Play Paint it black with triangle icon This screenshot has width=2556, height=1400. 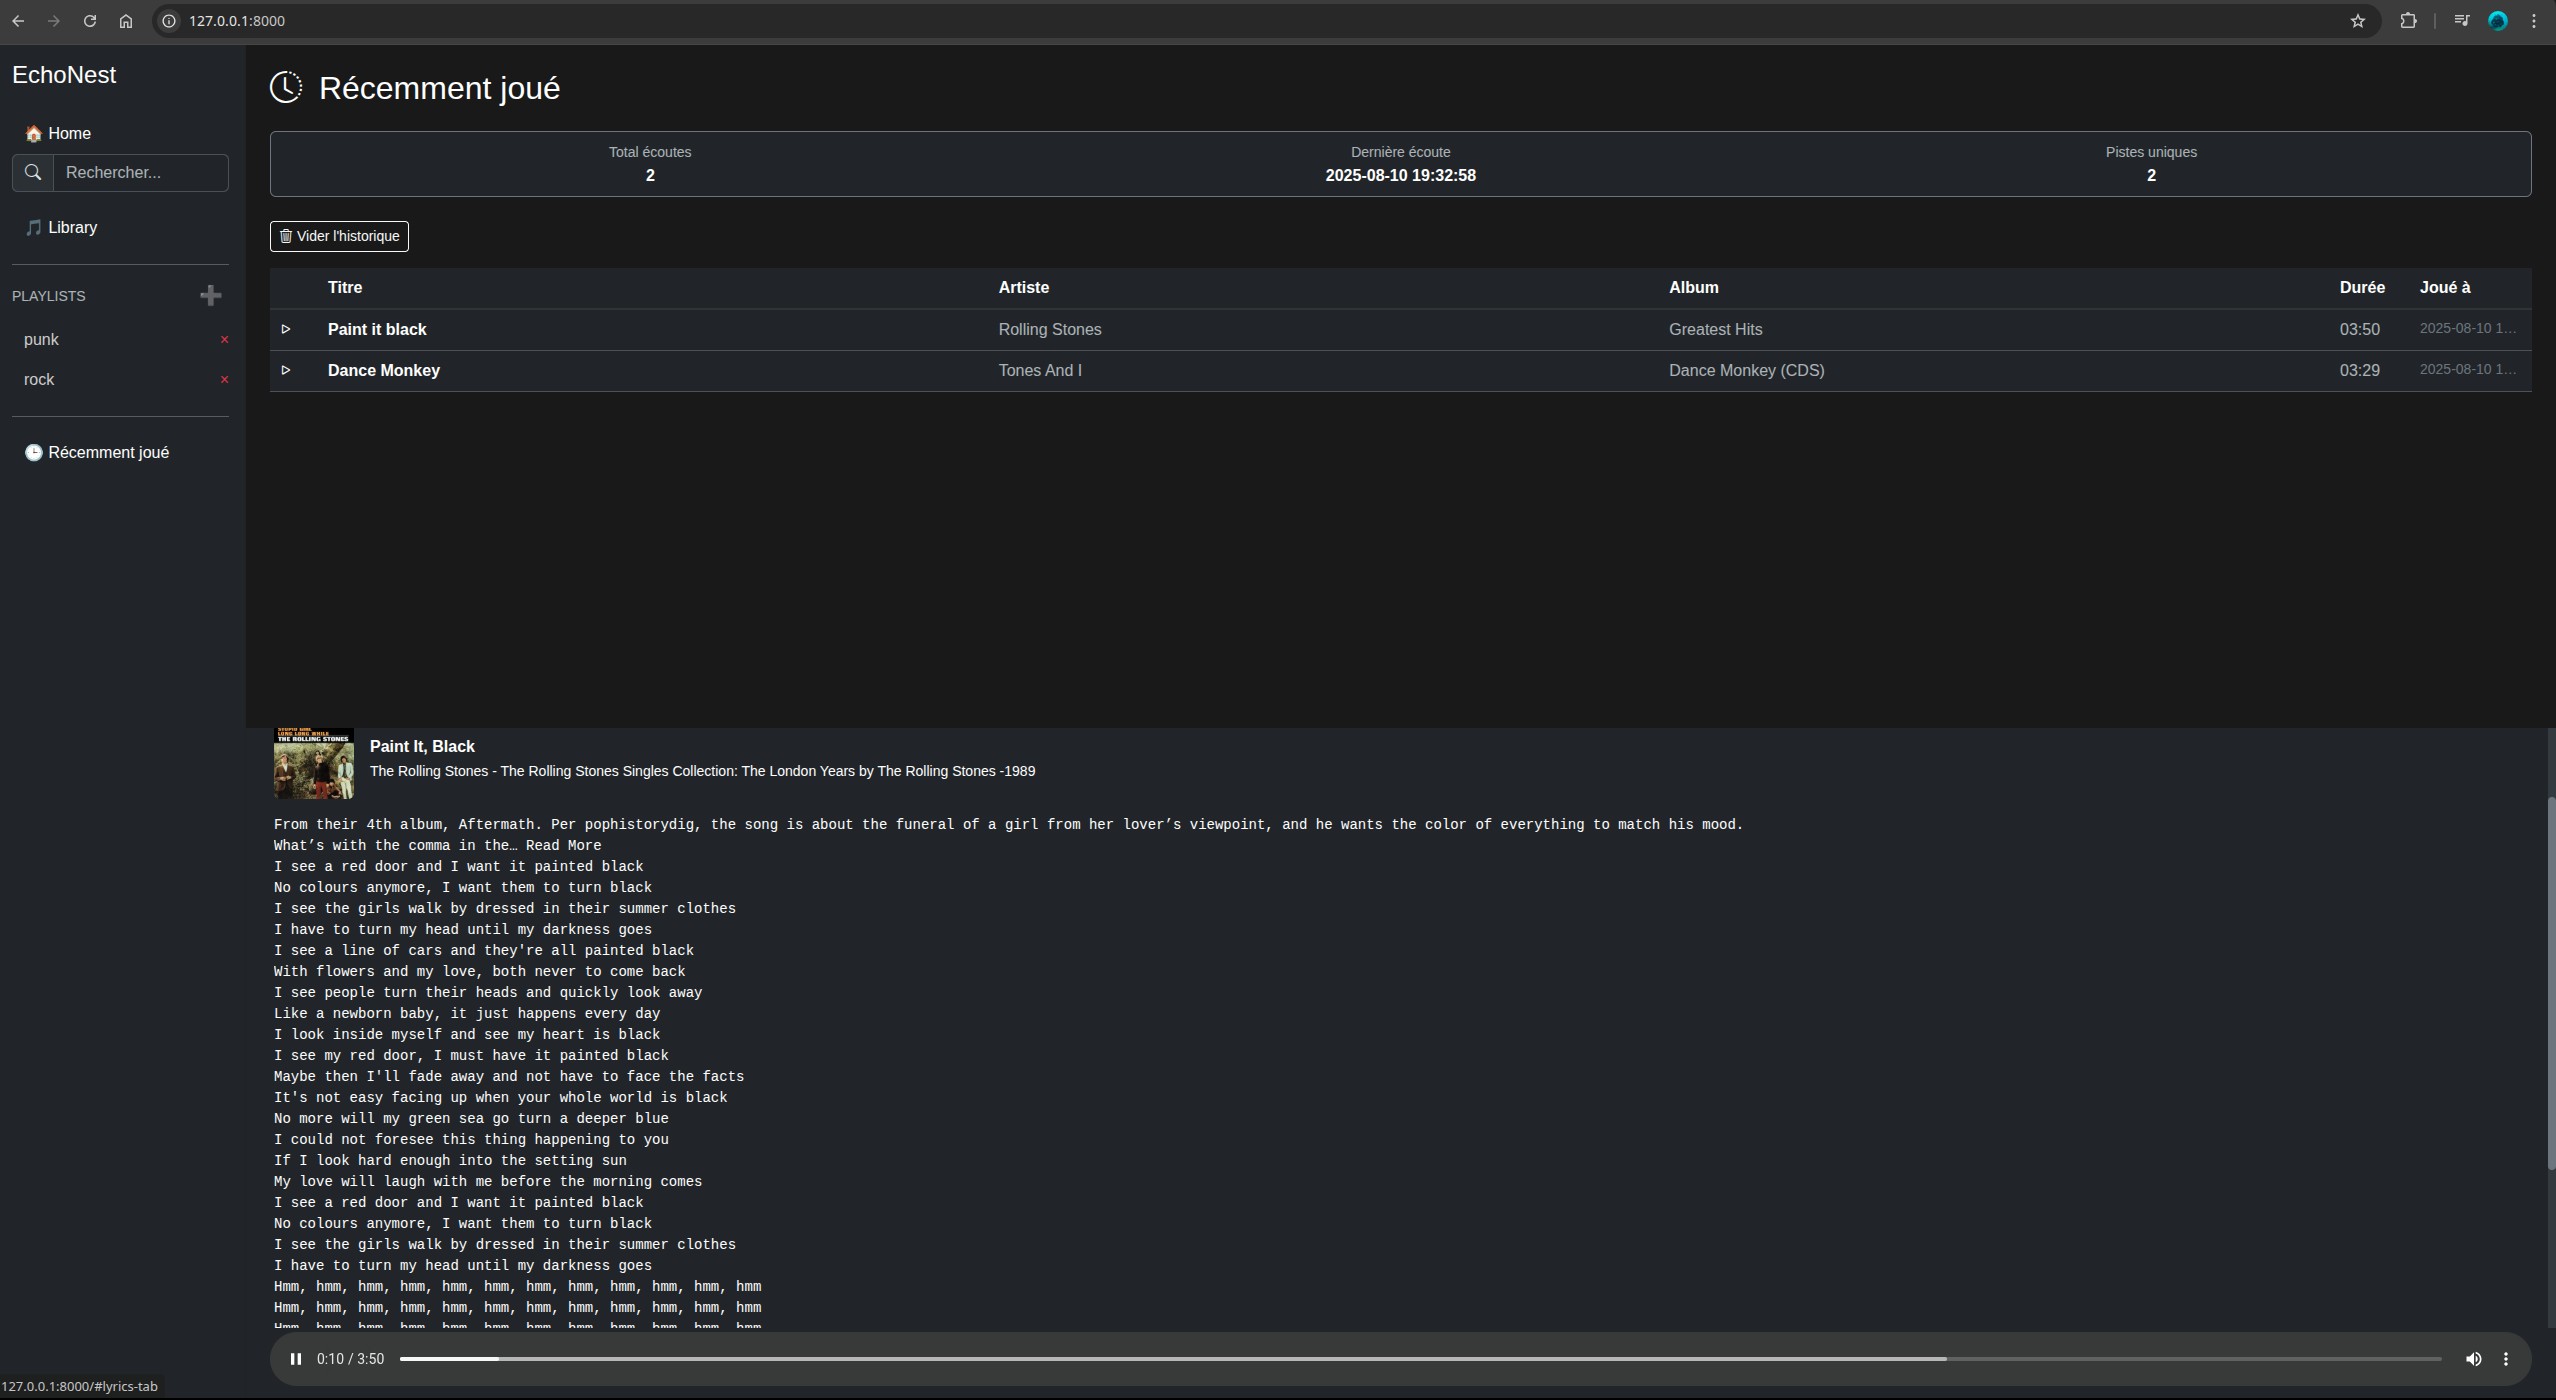point(286,329)
